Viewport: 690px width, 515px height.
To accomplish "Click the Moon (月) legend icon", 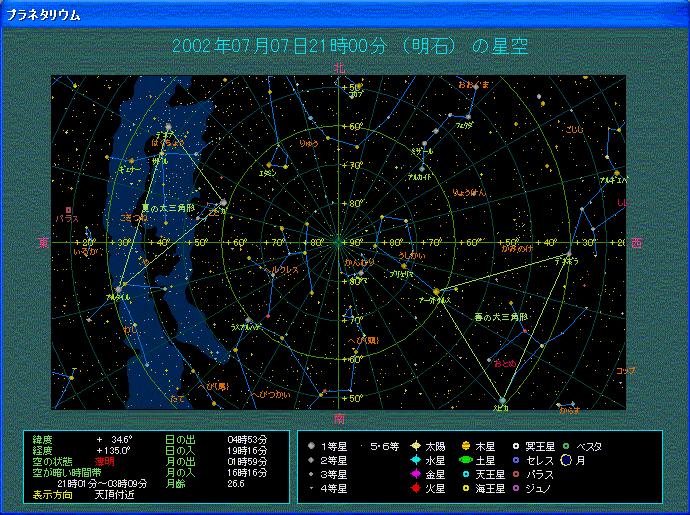I will point(565,460).
